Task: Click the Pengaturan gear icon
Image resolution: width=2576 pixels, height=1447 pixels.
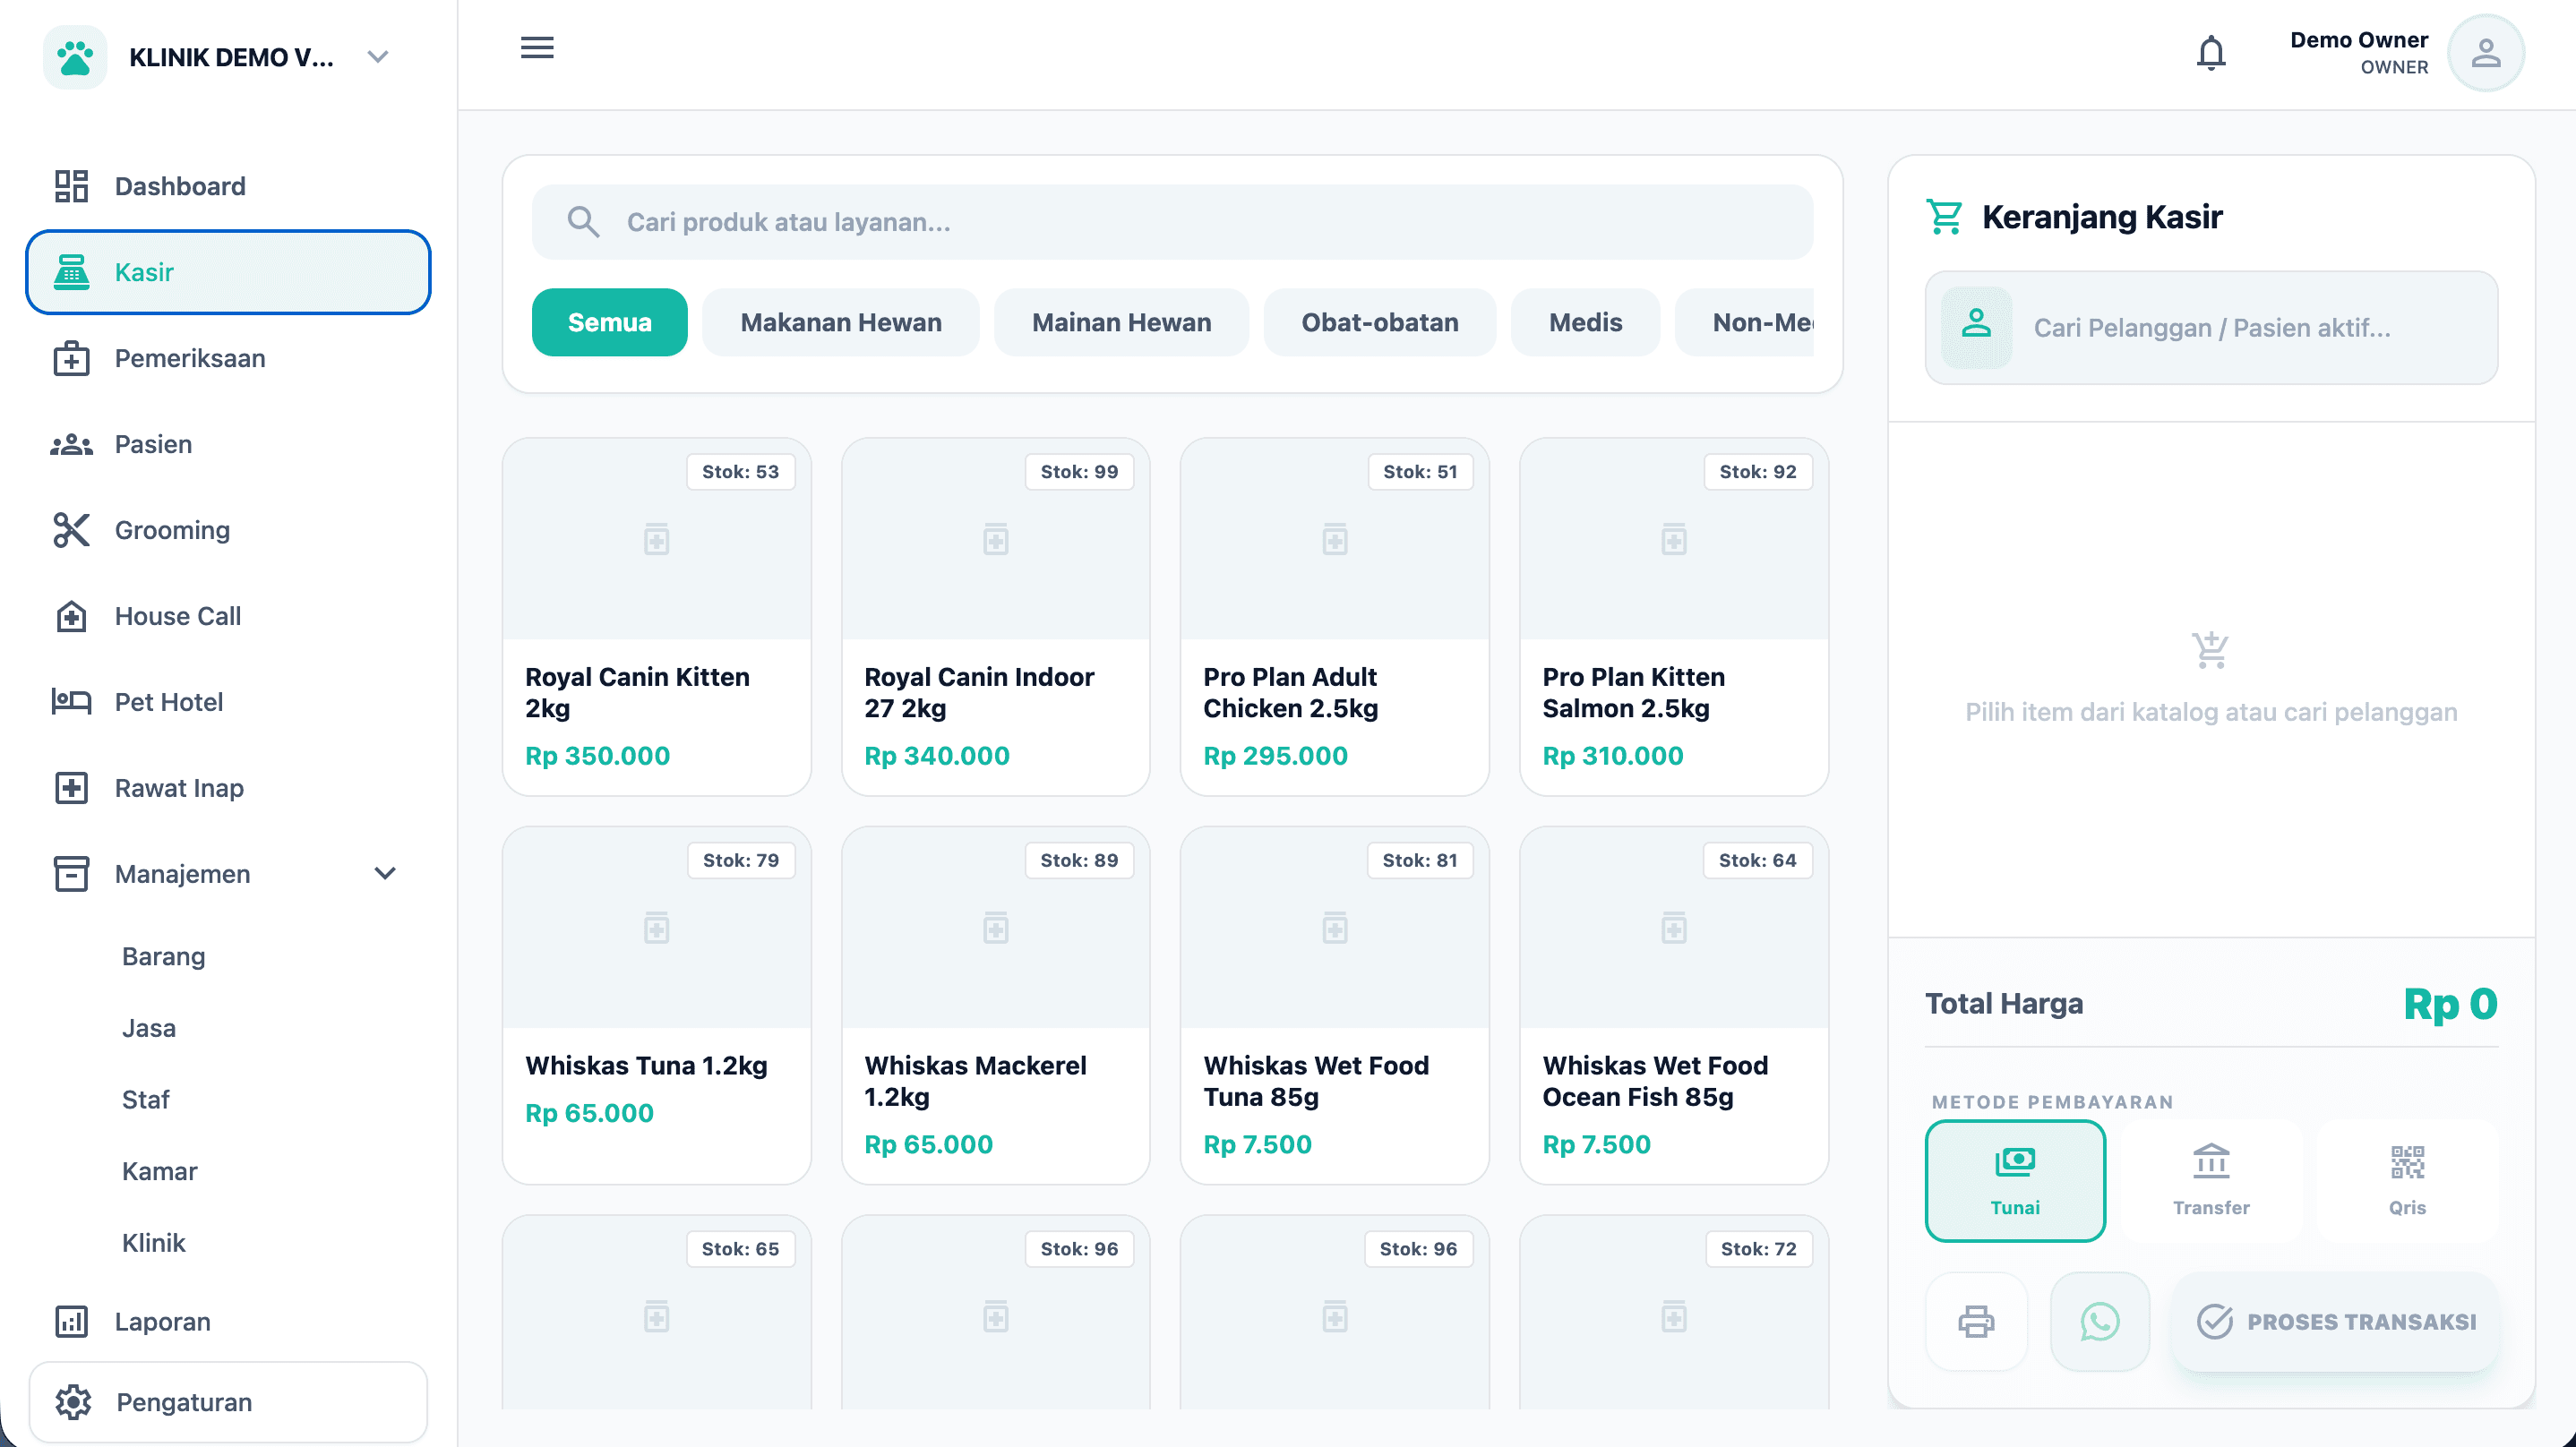Action: pos(73,1402)
